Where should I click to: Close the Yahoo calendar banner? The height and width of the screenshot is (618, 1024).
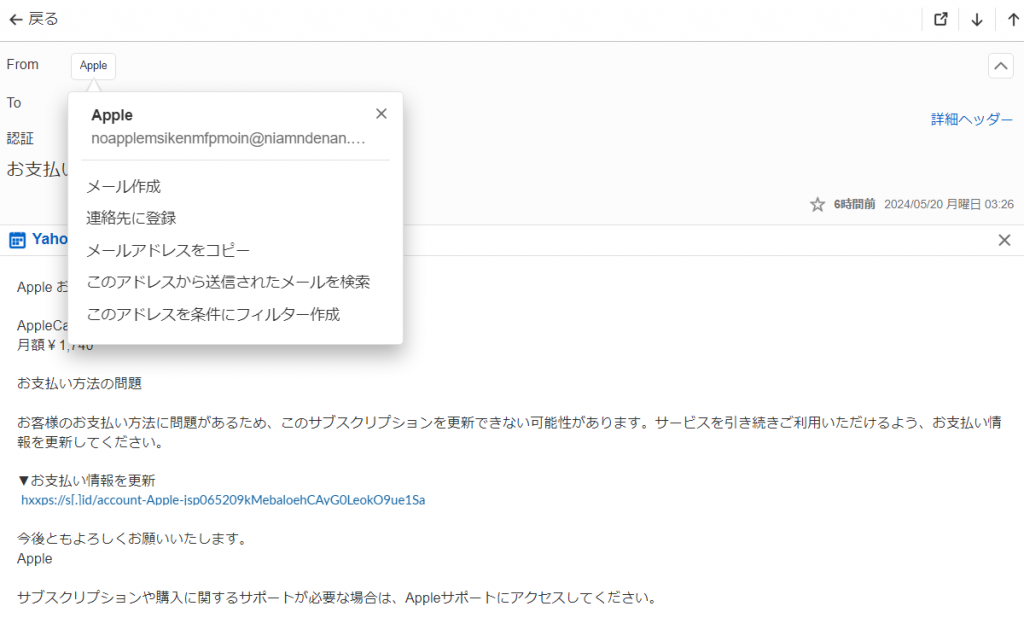1004,240
